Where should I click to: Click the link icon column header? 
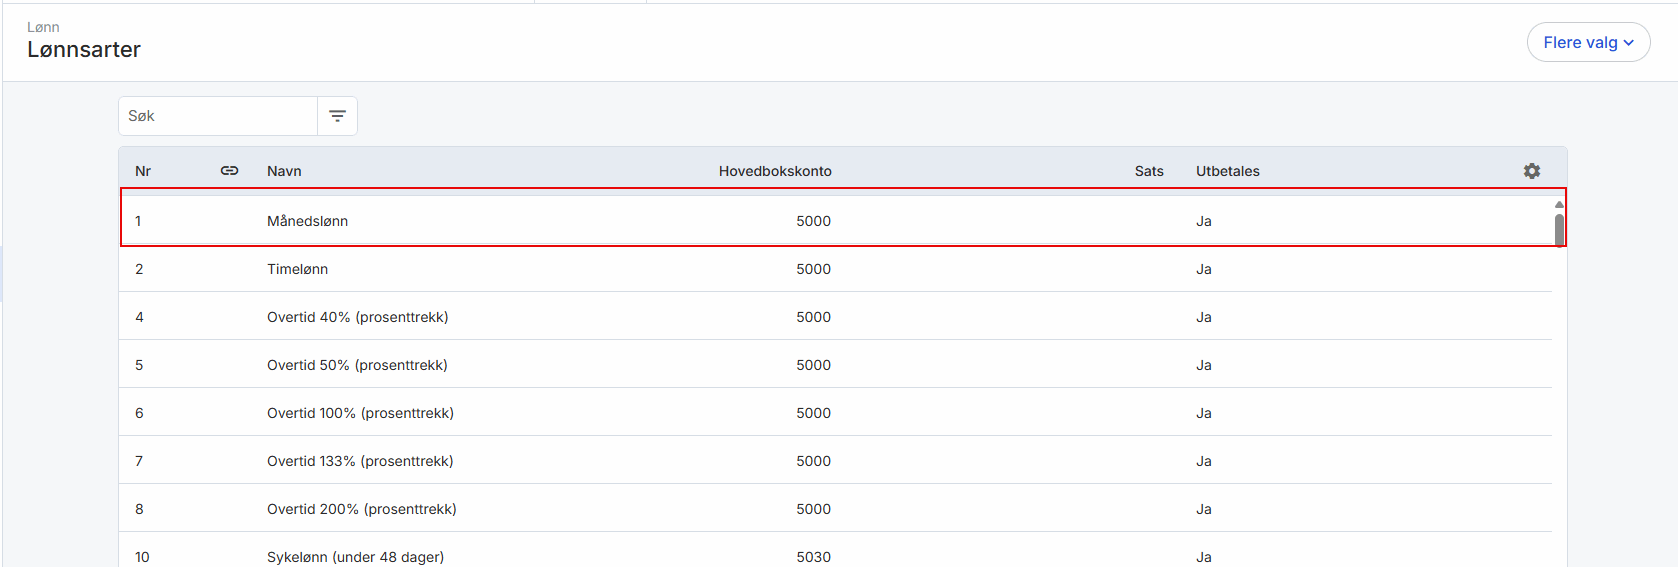[x=229, y=171]
